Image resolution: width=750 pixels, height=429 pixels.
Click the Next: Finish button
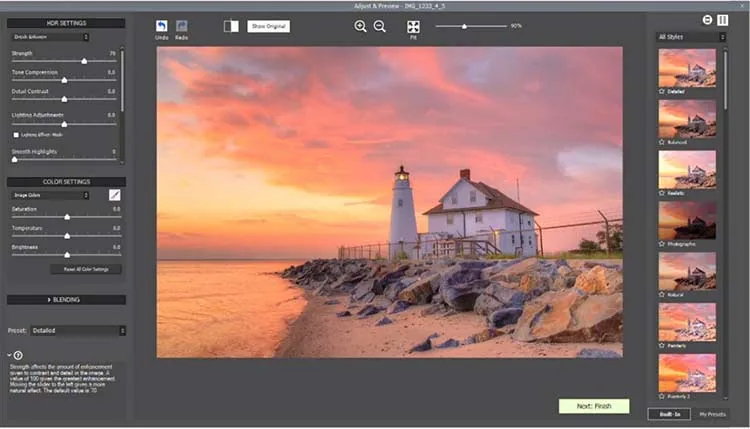[594, 406]
